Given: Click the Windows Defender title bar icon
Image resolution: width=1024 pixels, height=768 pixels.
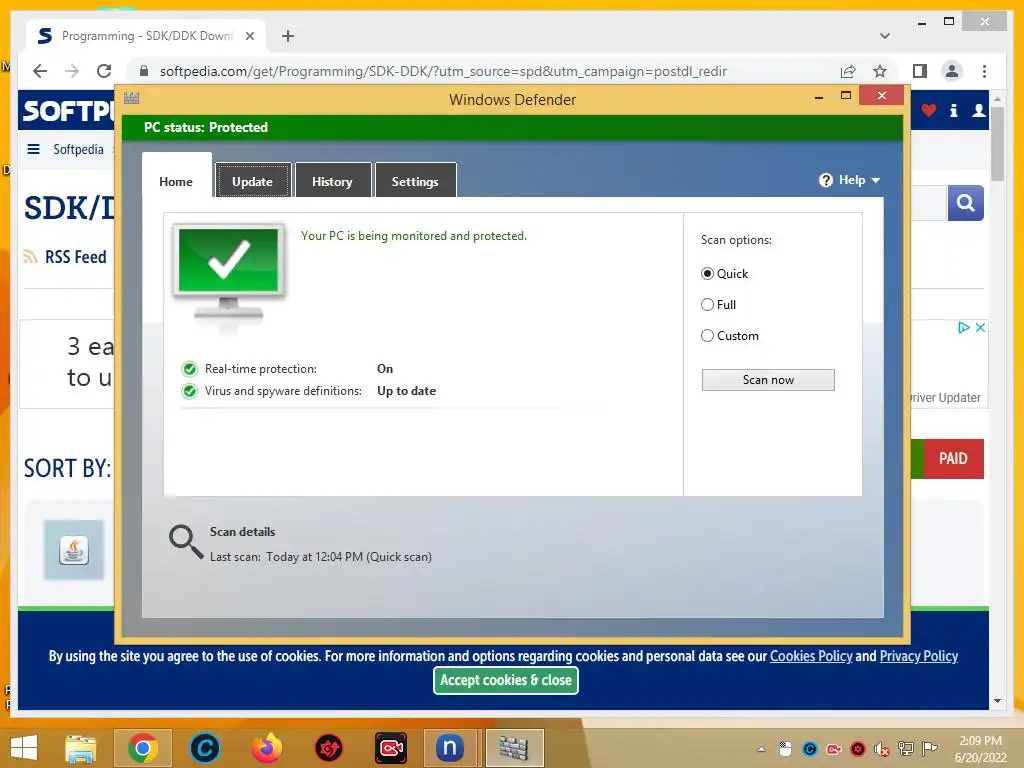Looking at the screenshot, I should 131,99.
